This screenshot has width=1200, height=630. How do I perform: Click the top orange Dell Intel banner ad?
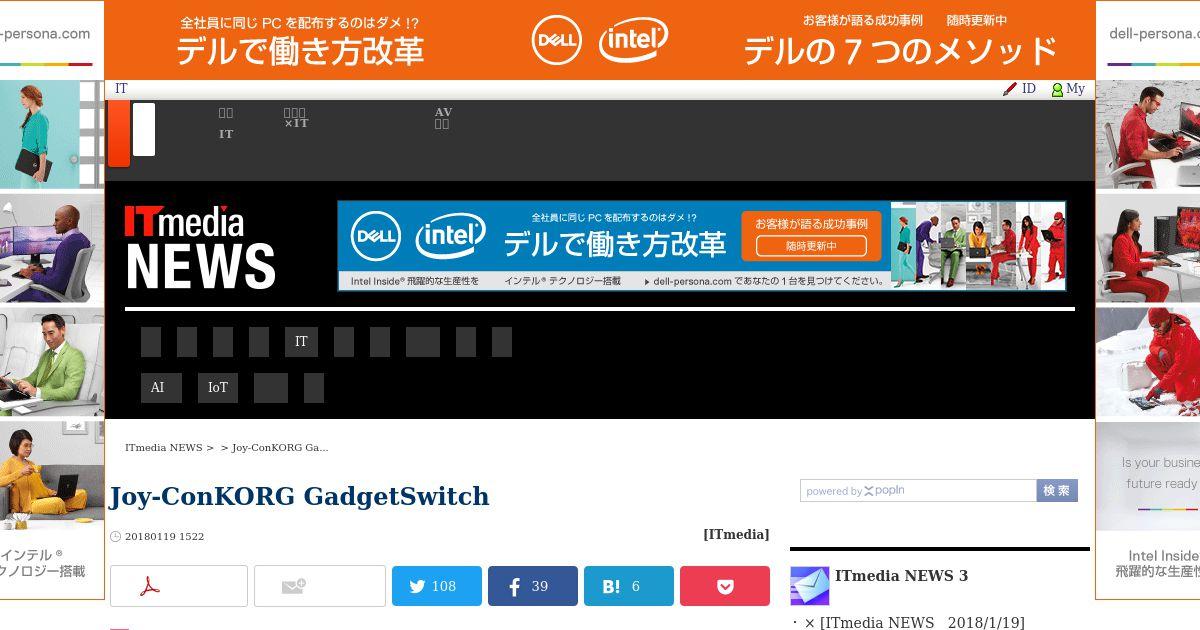click(x=600, y=40)
